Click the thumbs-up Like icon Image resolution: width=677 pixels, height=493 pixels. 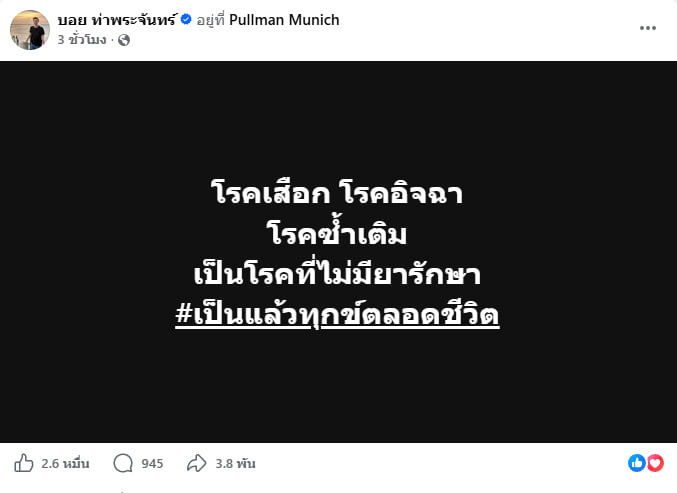[x=23, y=463]
